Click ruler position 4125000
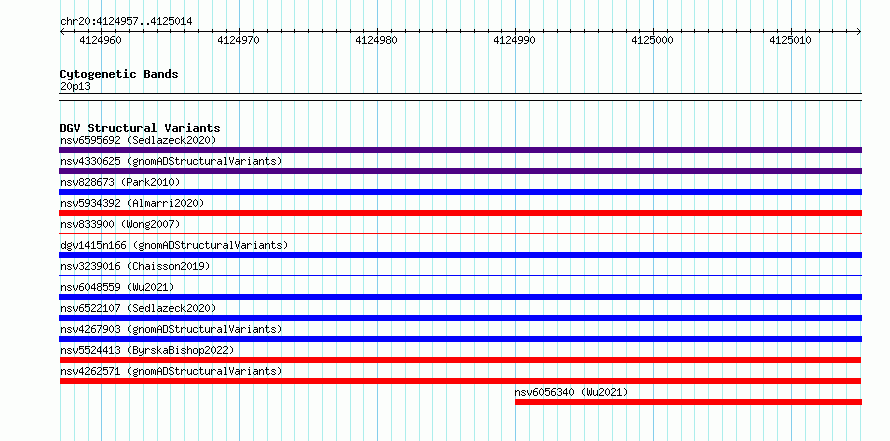The width and height of the screenshot is (890, 441). click(x=652, y=40)
